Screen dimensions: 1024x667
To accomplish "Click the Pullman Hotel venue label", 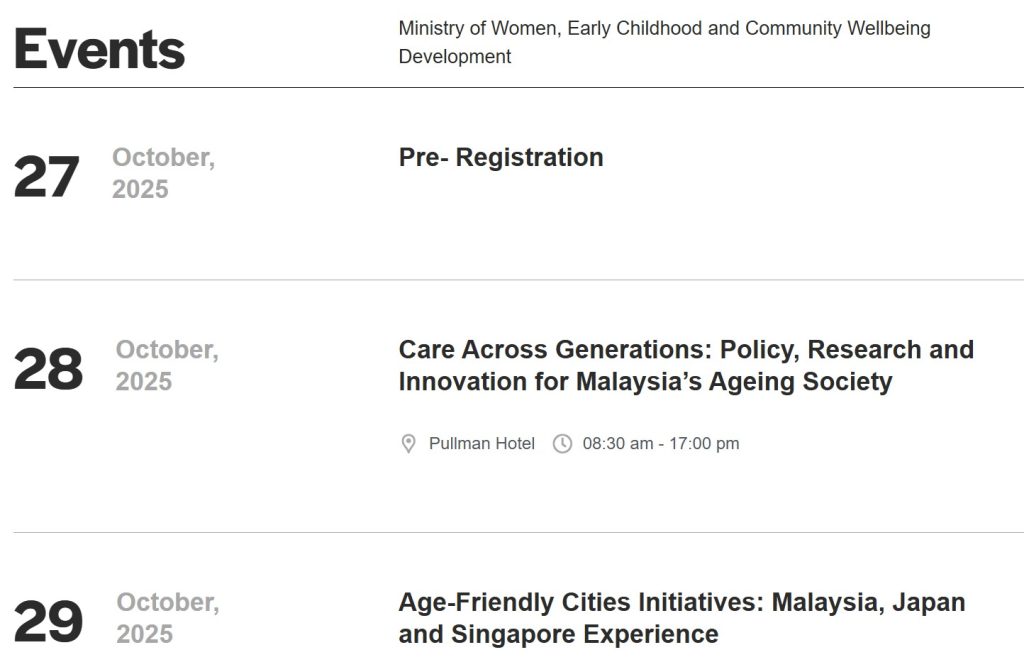I will [482, 444].
